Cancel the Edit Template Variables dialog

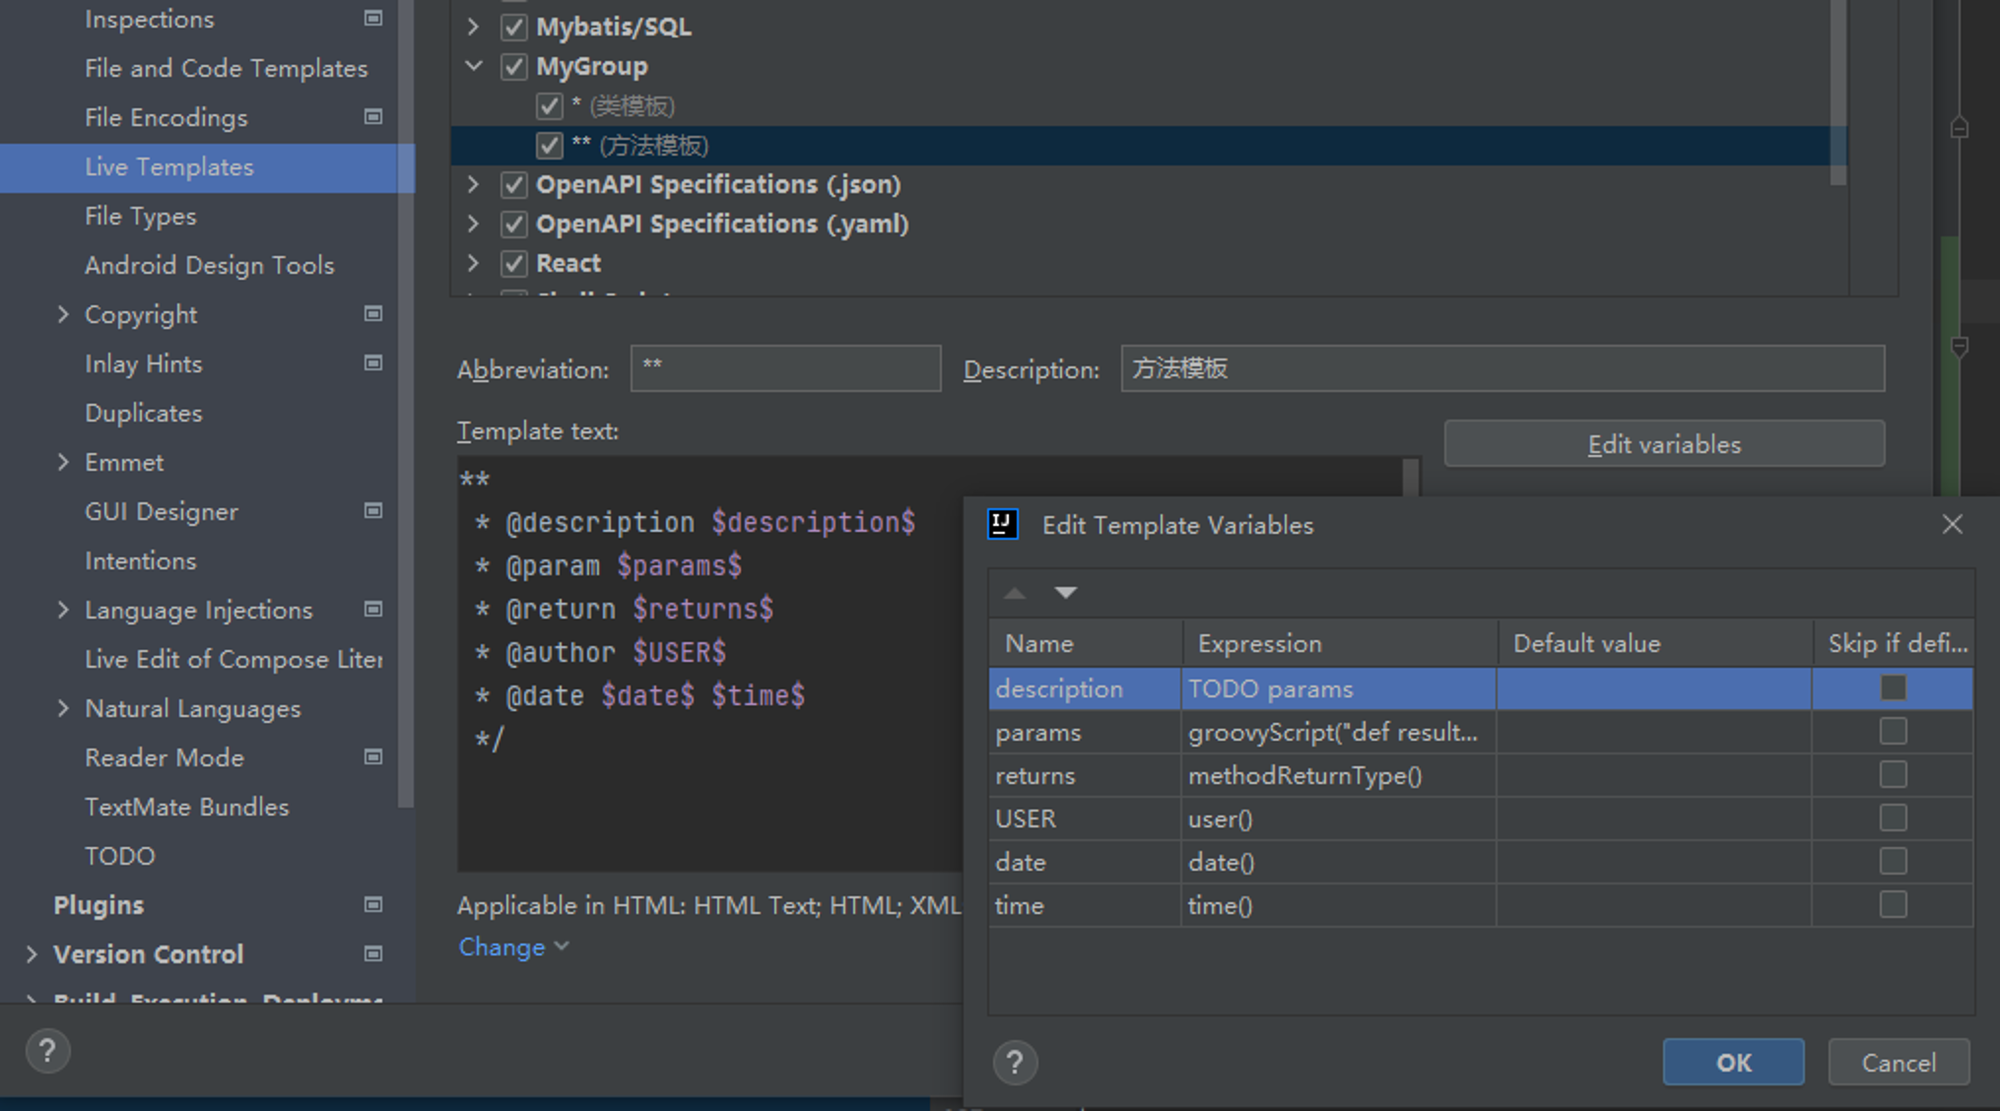tap(1898, 1062)
